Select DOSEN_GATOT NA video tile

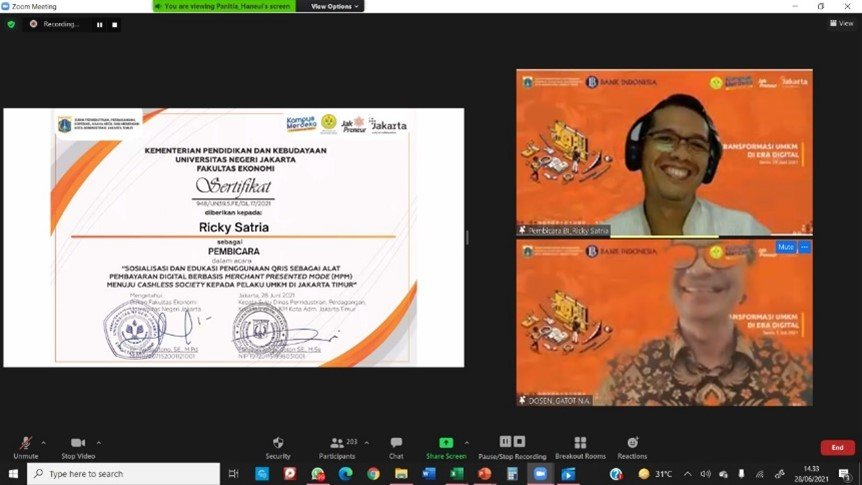click(664, 323)
